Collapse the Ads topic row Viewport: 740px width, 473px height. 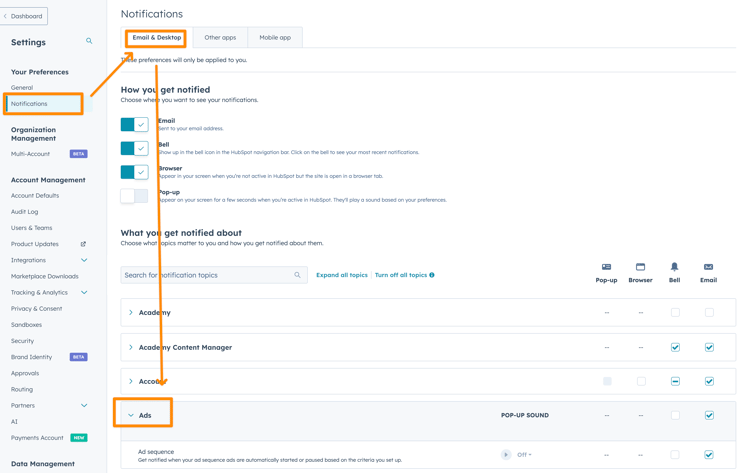point(131,415)
